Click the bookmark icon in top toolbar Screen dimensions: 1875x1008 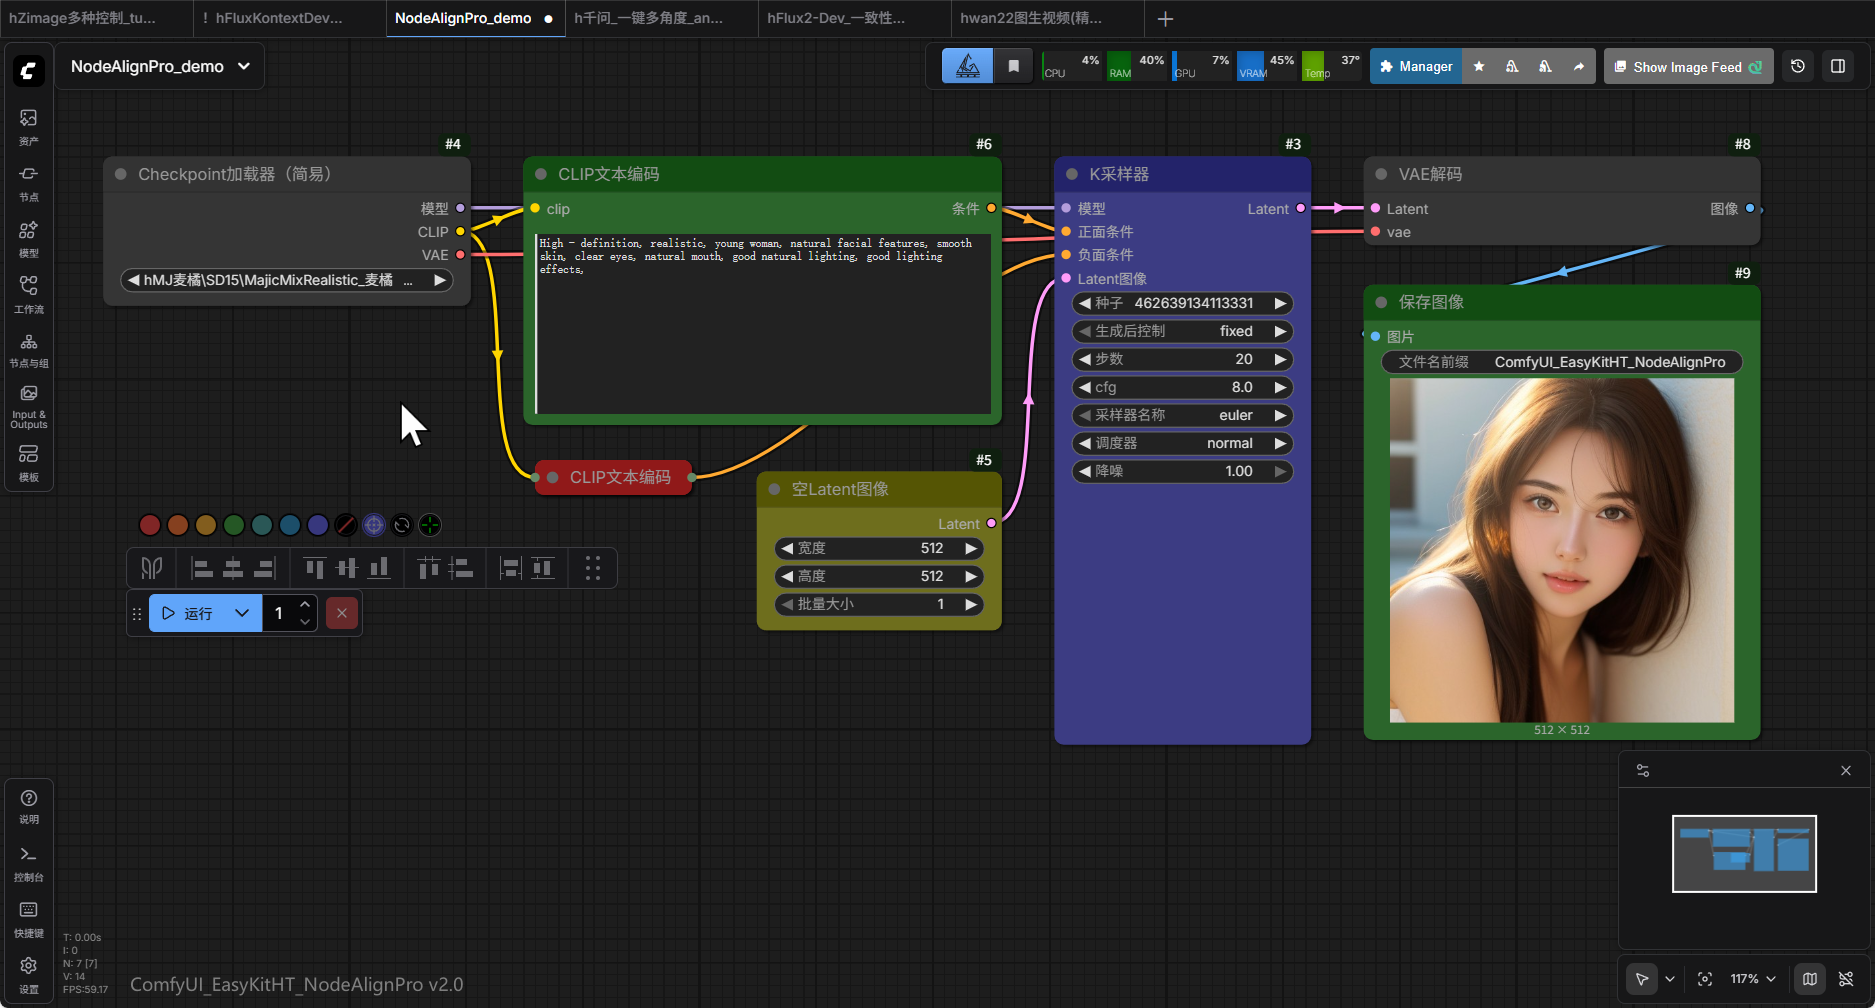(x=1013, y=66)
